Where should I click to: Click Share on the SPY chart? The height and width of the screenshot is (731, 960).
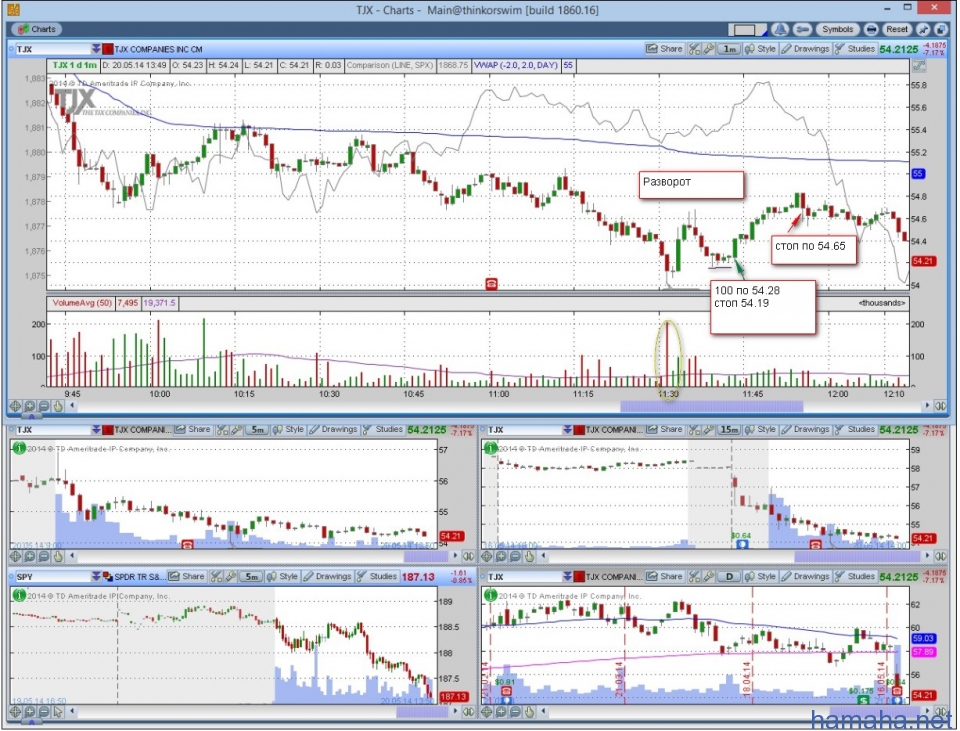[x=187, y=577]
